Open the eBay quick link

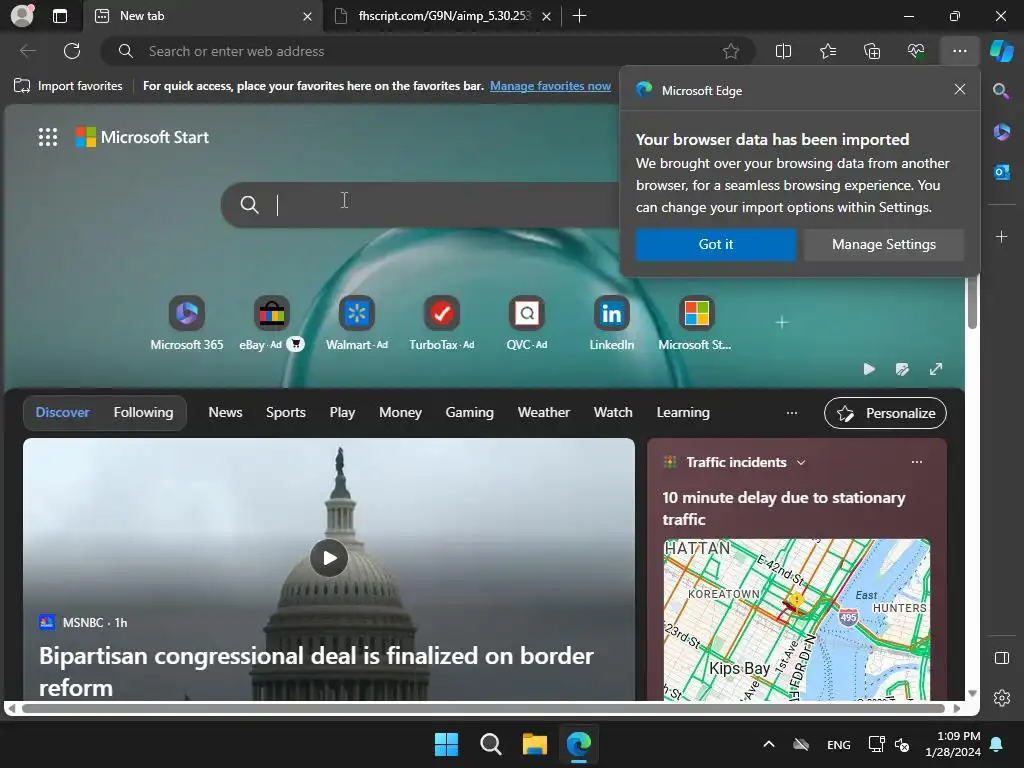click(272, 323)
